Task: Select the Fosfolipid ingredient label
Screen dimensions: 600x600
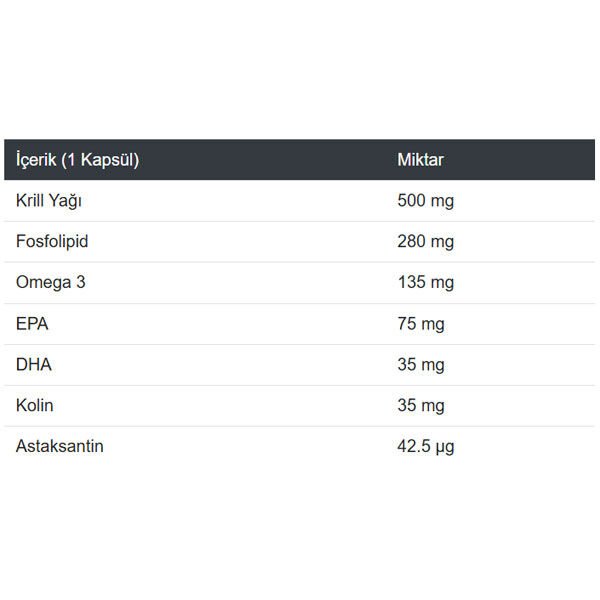Action: tap(59, 242)
